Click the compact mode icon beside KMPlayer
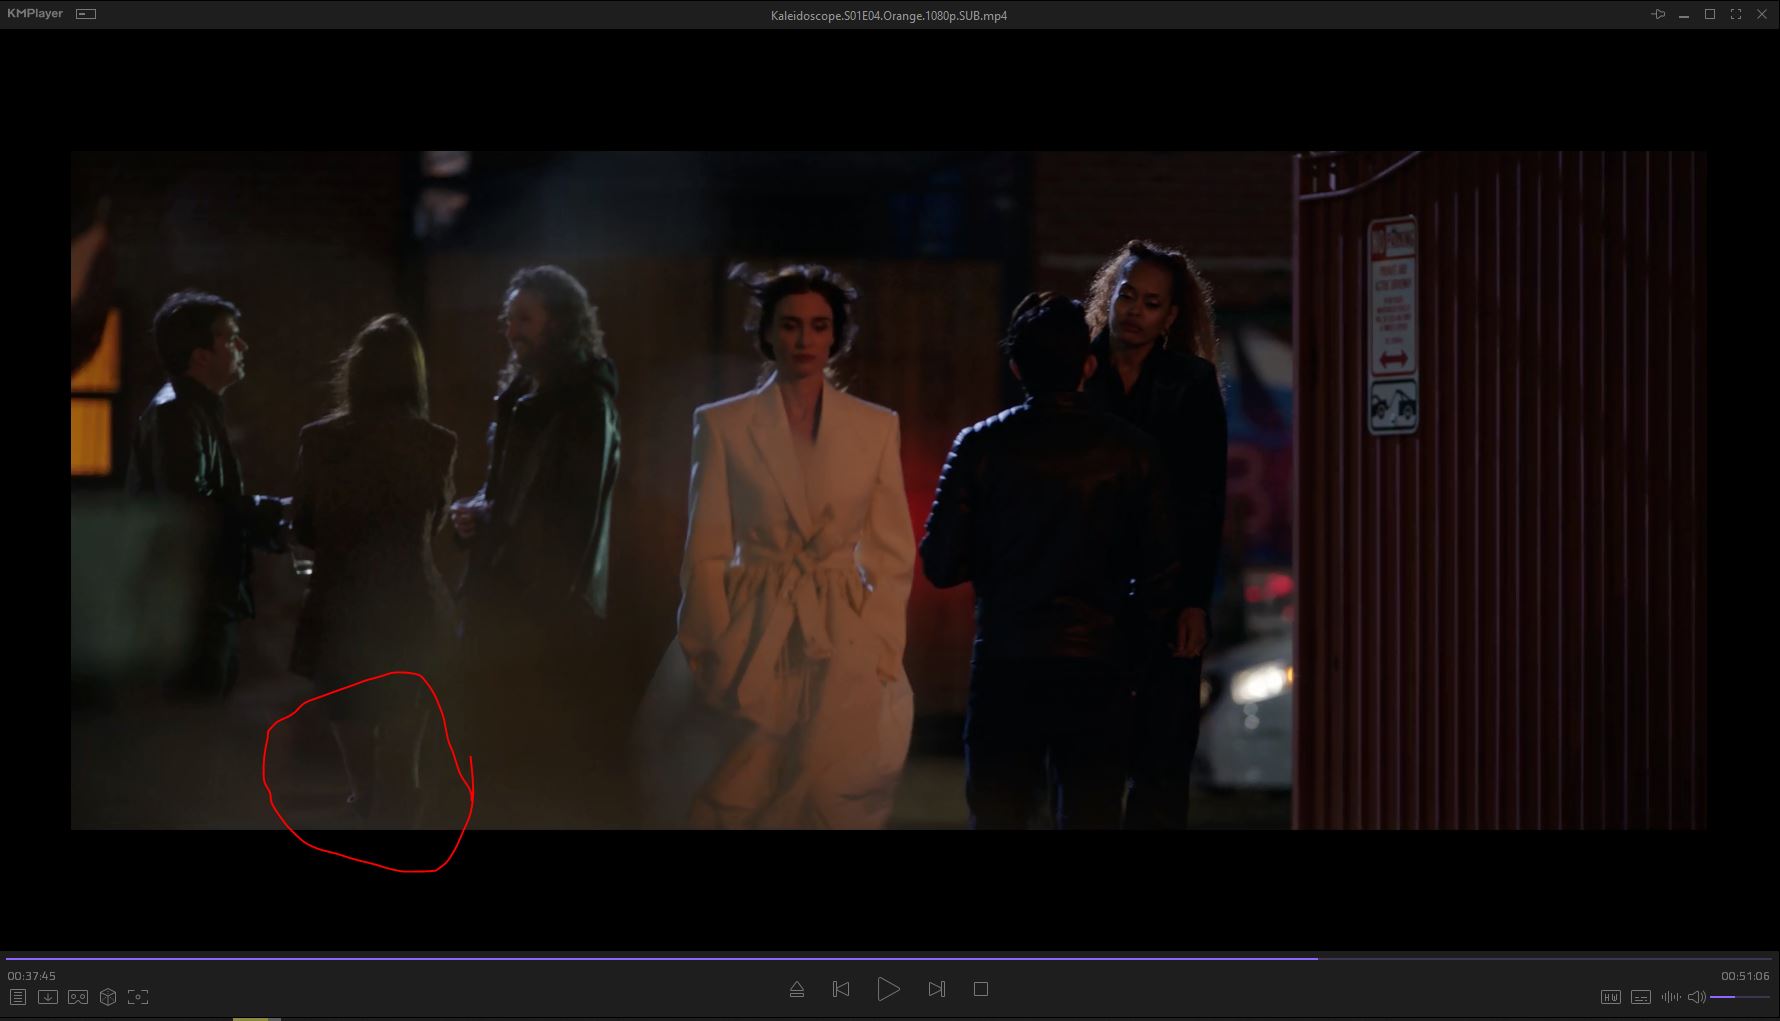The width and height of the screenshot is (1780, 1021). click(x=86, y=14)
